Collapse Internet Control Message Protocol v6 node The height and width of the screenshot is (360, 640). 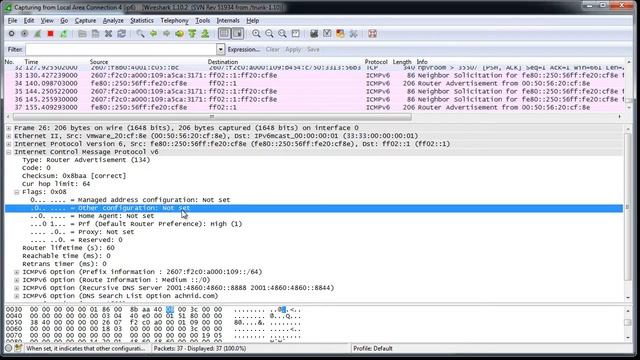click(9, 152)
